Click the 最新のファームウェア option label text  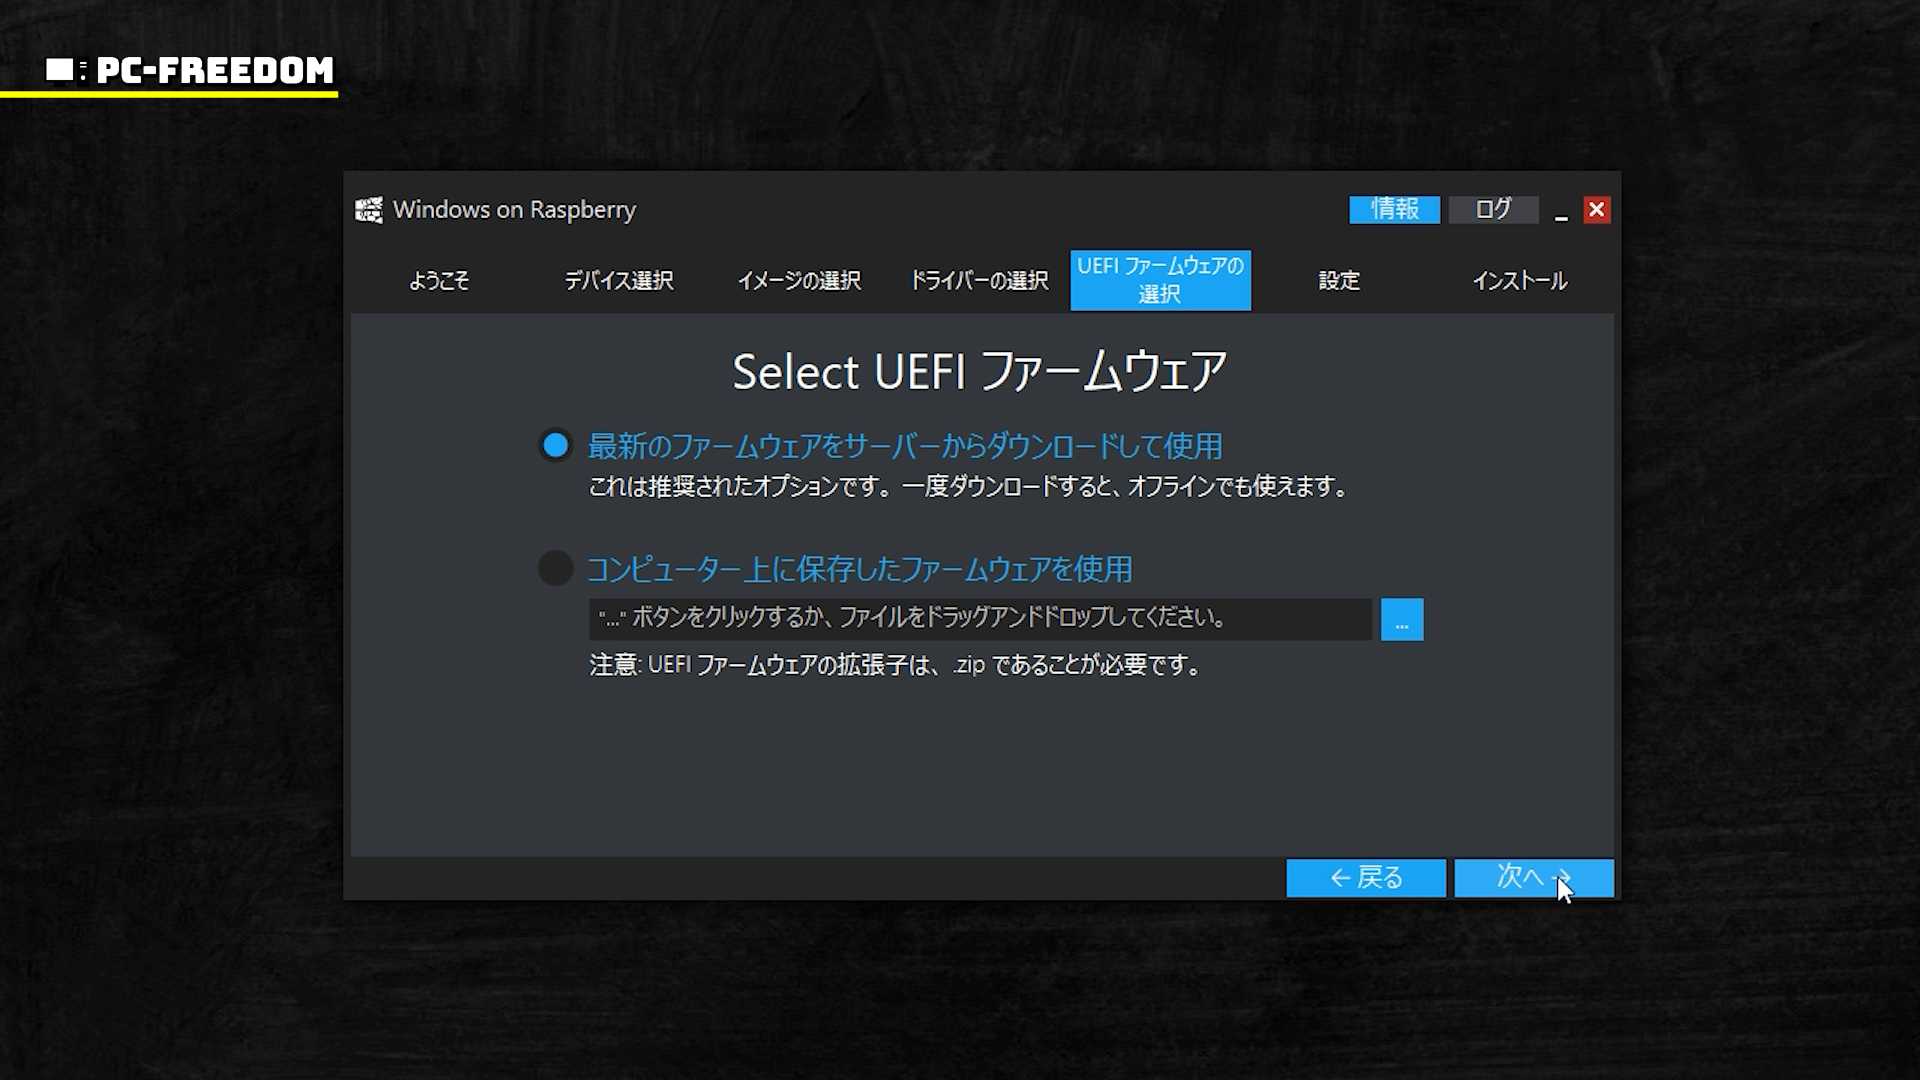tap(904, 446)
